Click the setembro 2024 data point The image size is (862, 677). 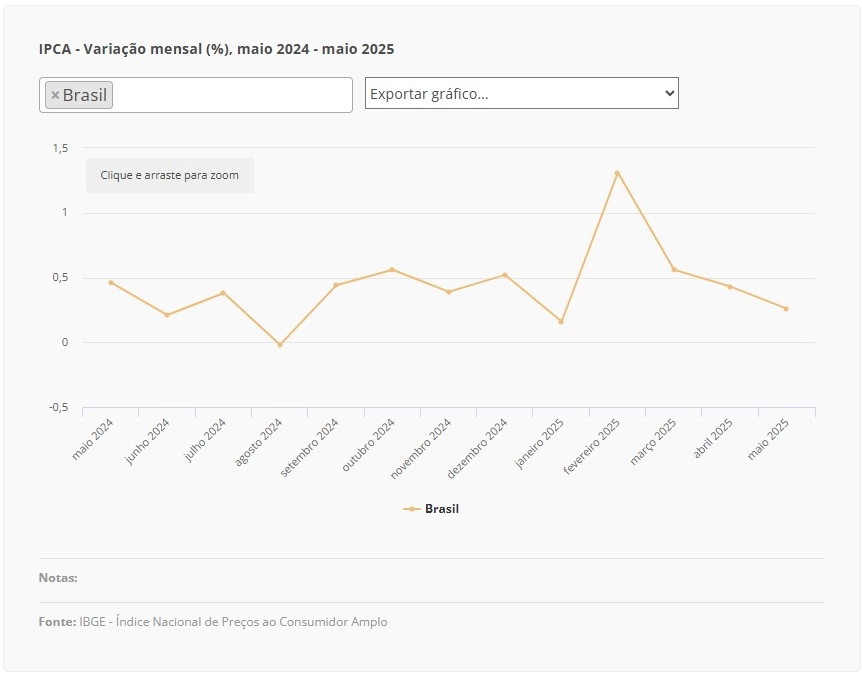point(336,285)
